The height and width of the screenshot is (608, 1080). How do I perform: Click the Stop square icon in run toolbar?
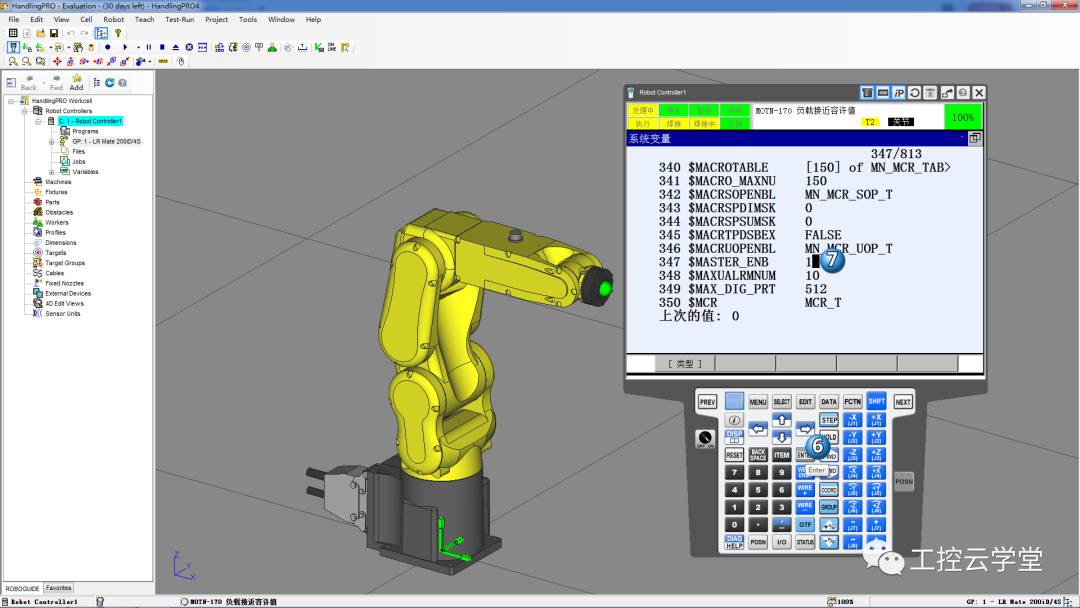coord(163,48)
